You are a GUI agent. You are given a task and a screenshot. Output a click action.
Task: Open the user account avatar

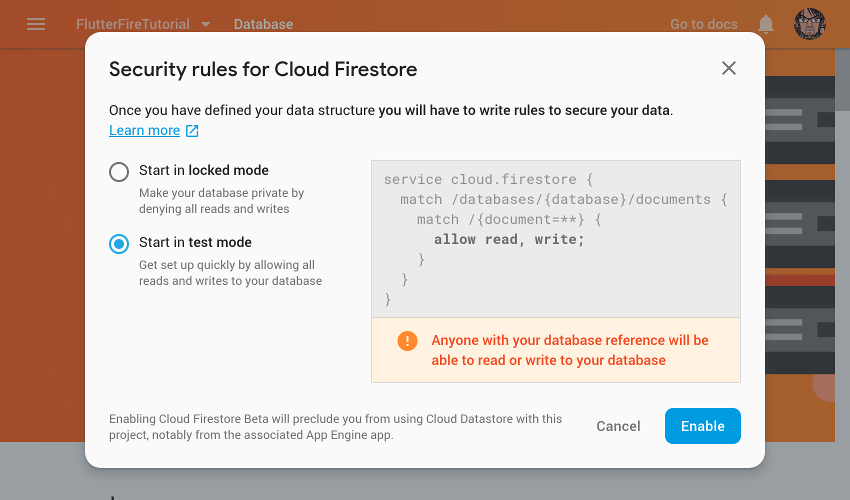click(x=809, y=24)
